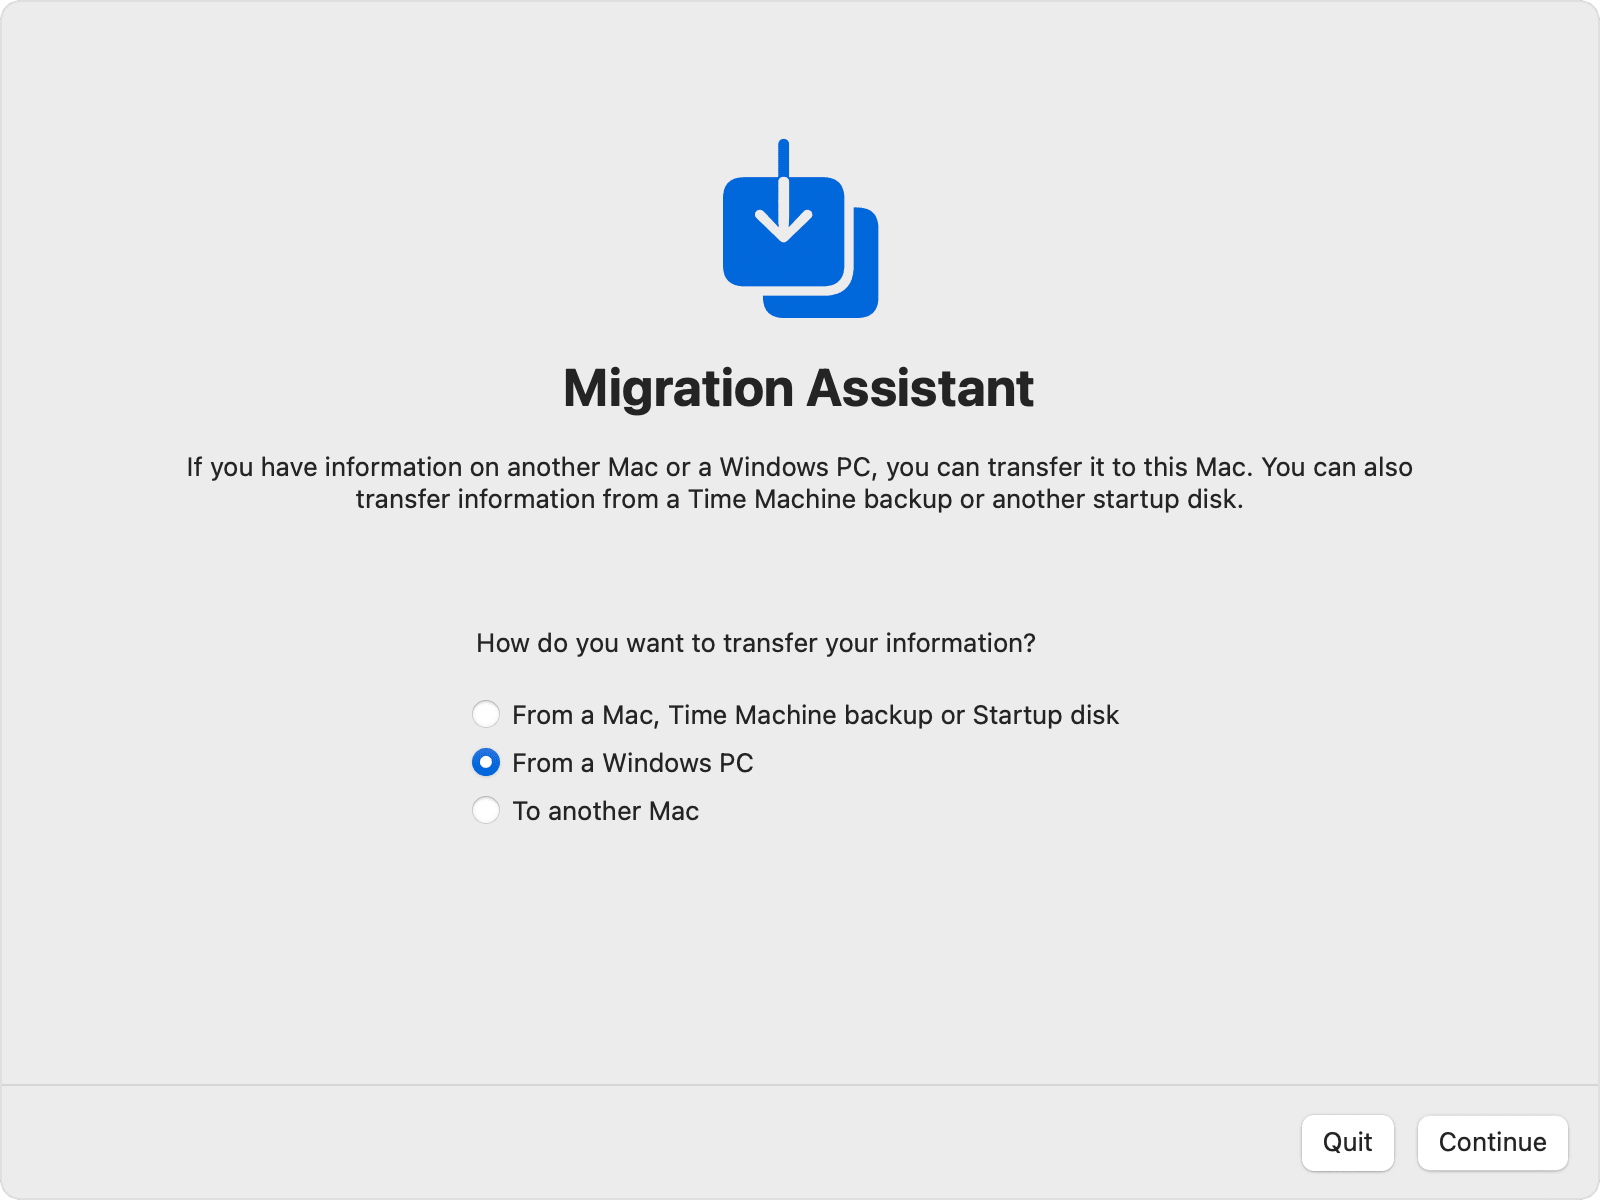The width and height of the screenshot is (1600, 1200).
Task: Click the 'To another Mac' label text
Action: tap(605, 810)
